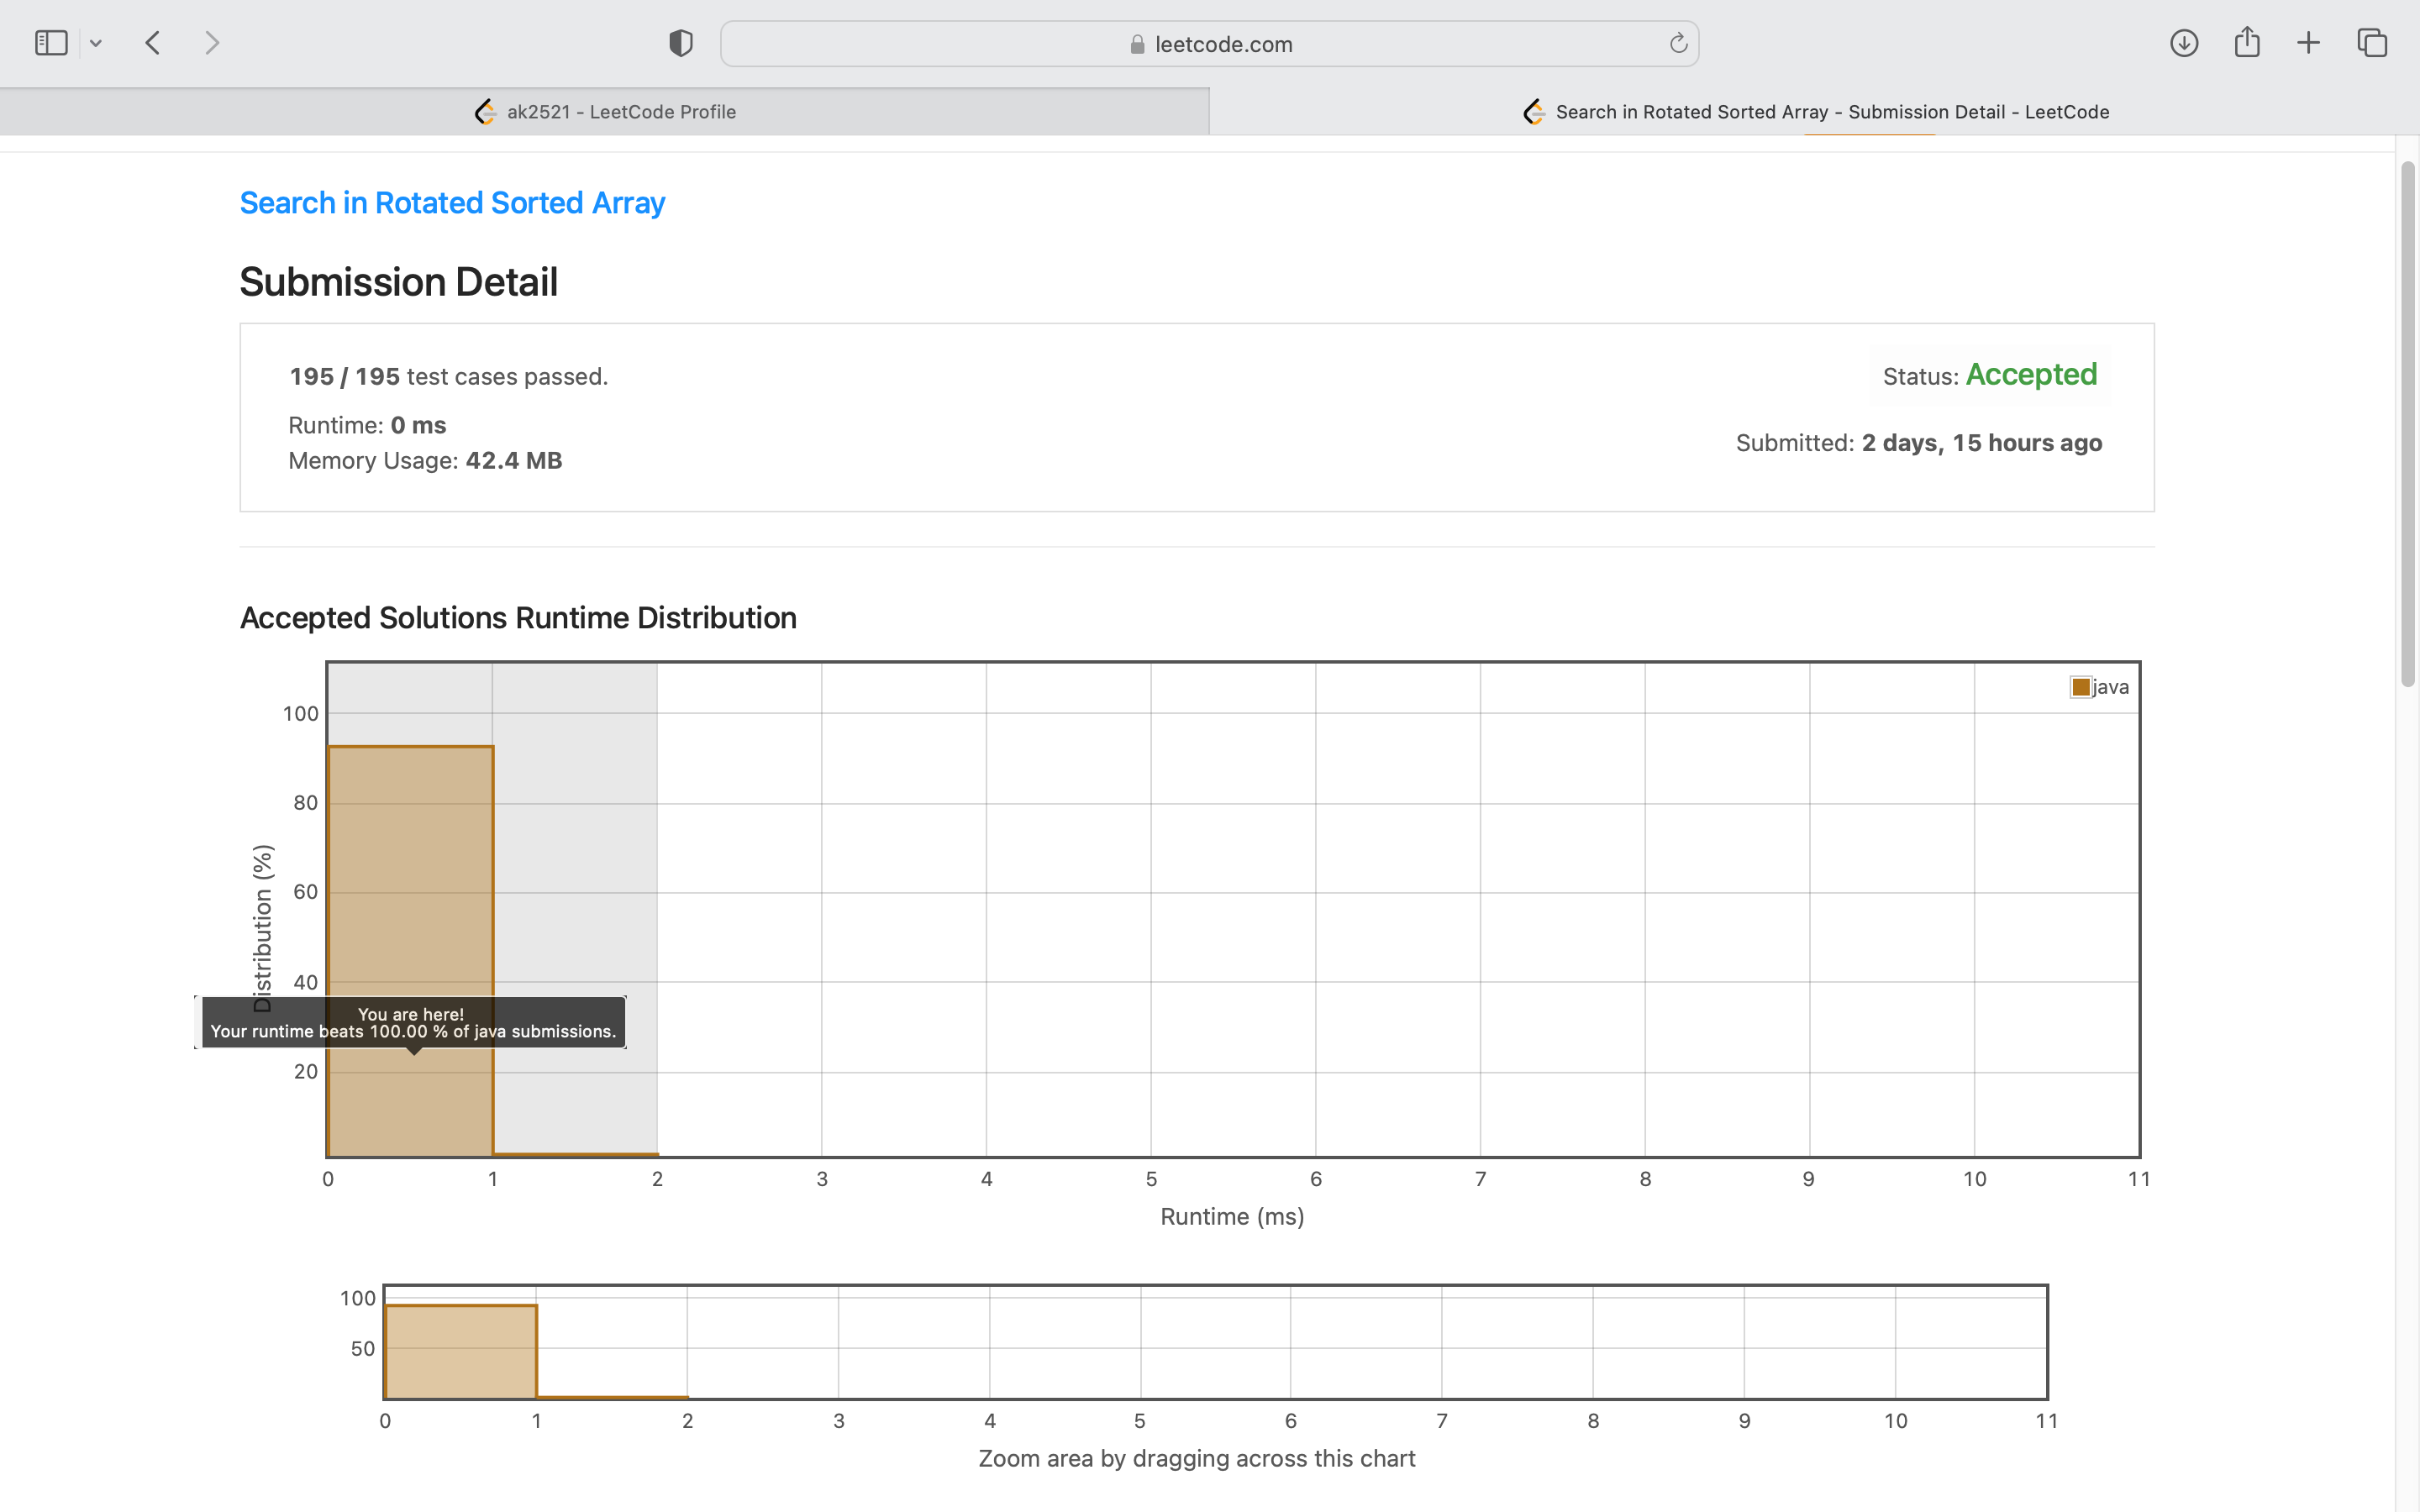The height and width of the screenshot is (1512, 2420).
Task: Click the You are here tooltip
Action: click(412, 1022)
